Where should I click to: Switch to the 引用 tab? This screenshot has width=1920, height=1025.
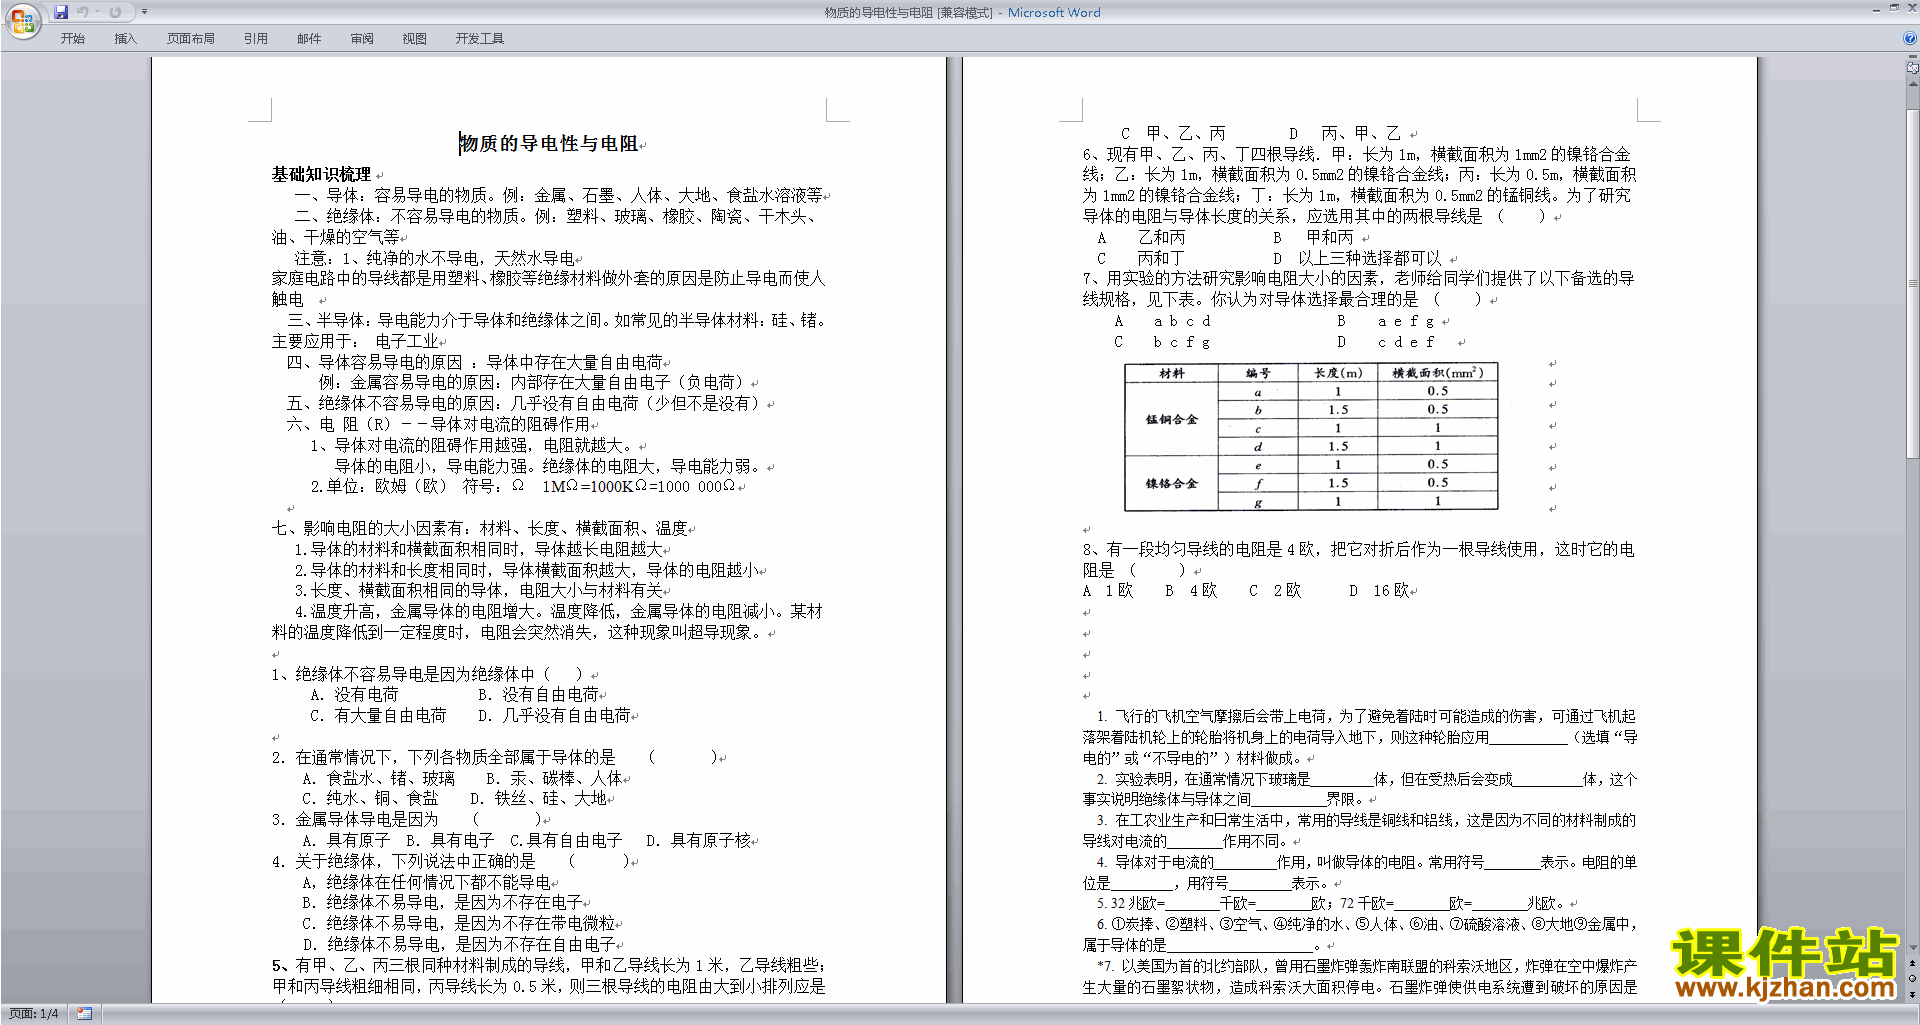256,38
